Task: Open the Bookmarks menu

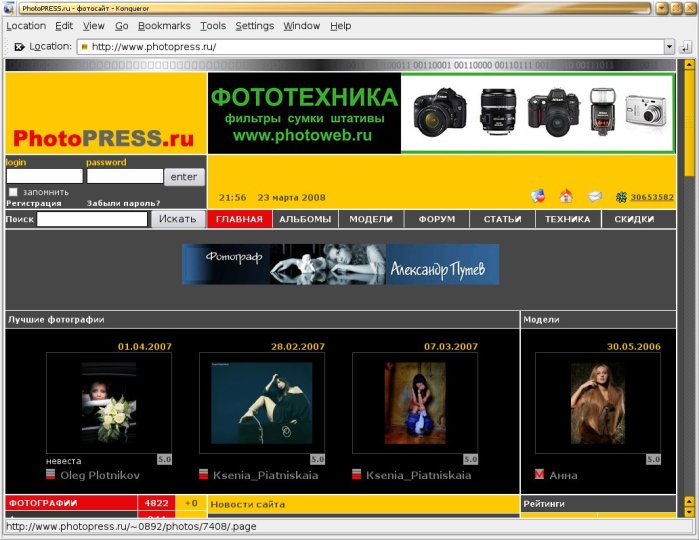Action: 164,26
